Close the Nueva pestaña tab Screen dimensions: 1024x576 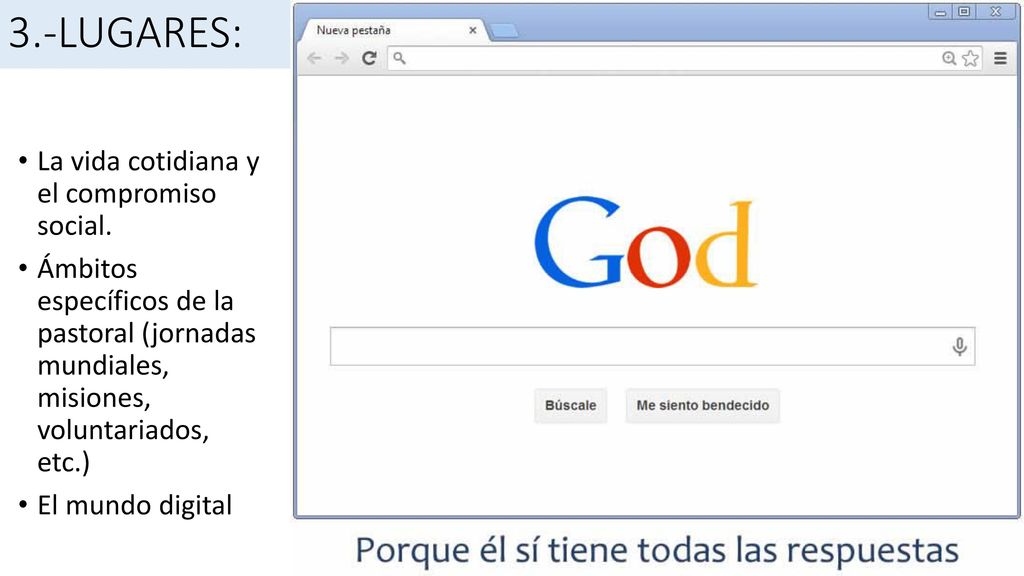(x=473, y=30)
